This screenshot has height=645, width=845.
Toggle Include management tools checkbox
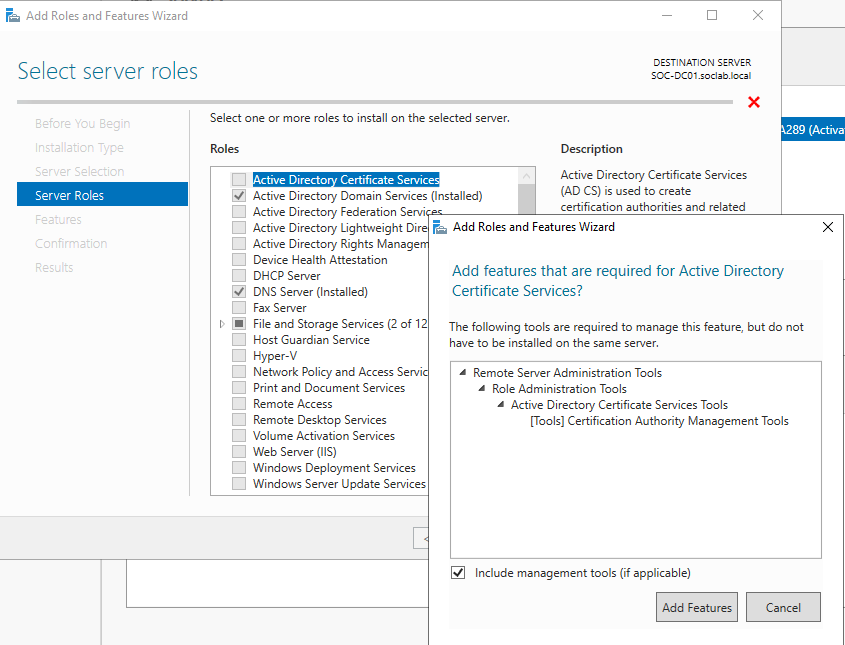458,573
